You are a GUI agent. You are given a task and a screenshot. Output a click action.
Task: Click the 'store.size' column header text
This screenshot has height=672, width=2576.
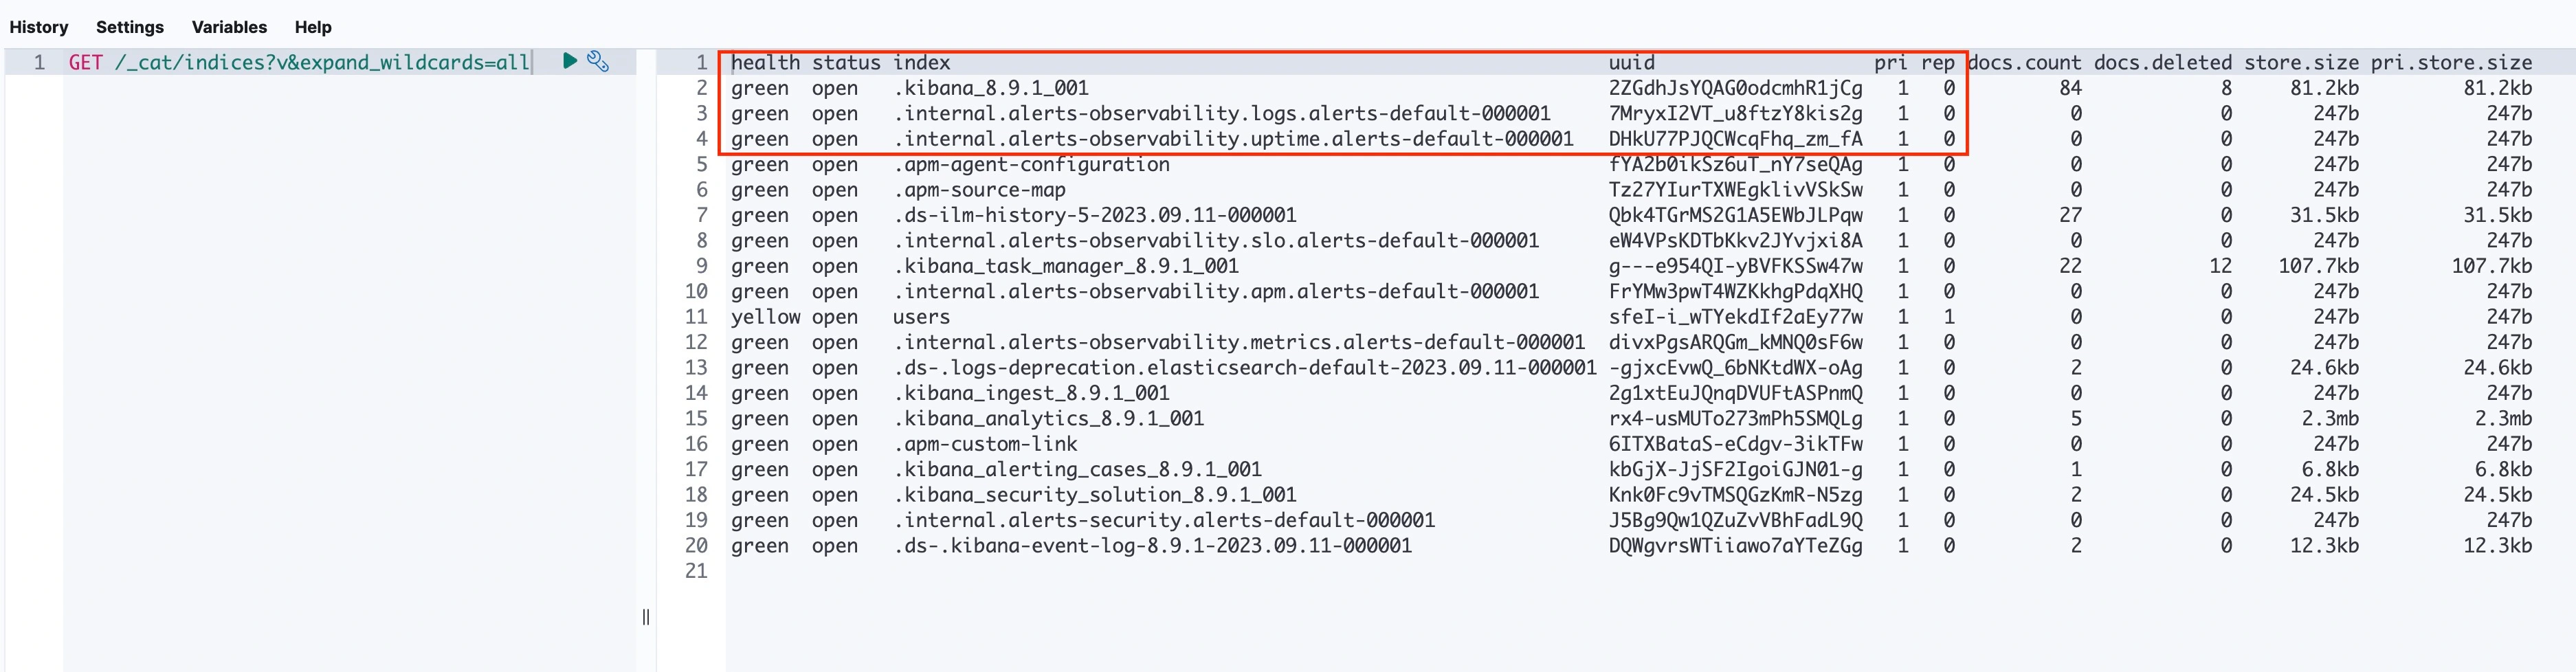(x=2300, y=62)
